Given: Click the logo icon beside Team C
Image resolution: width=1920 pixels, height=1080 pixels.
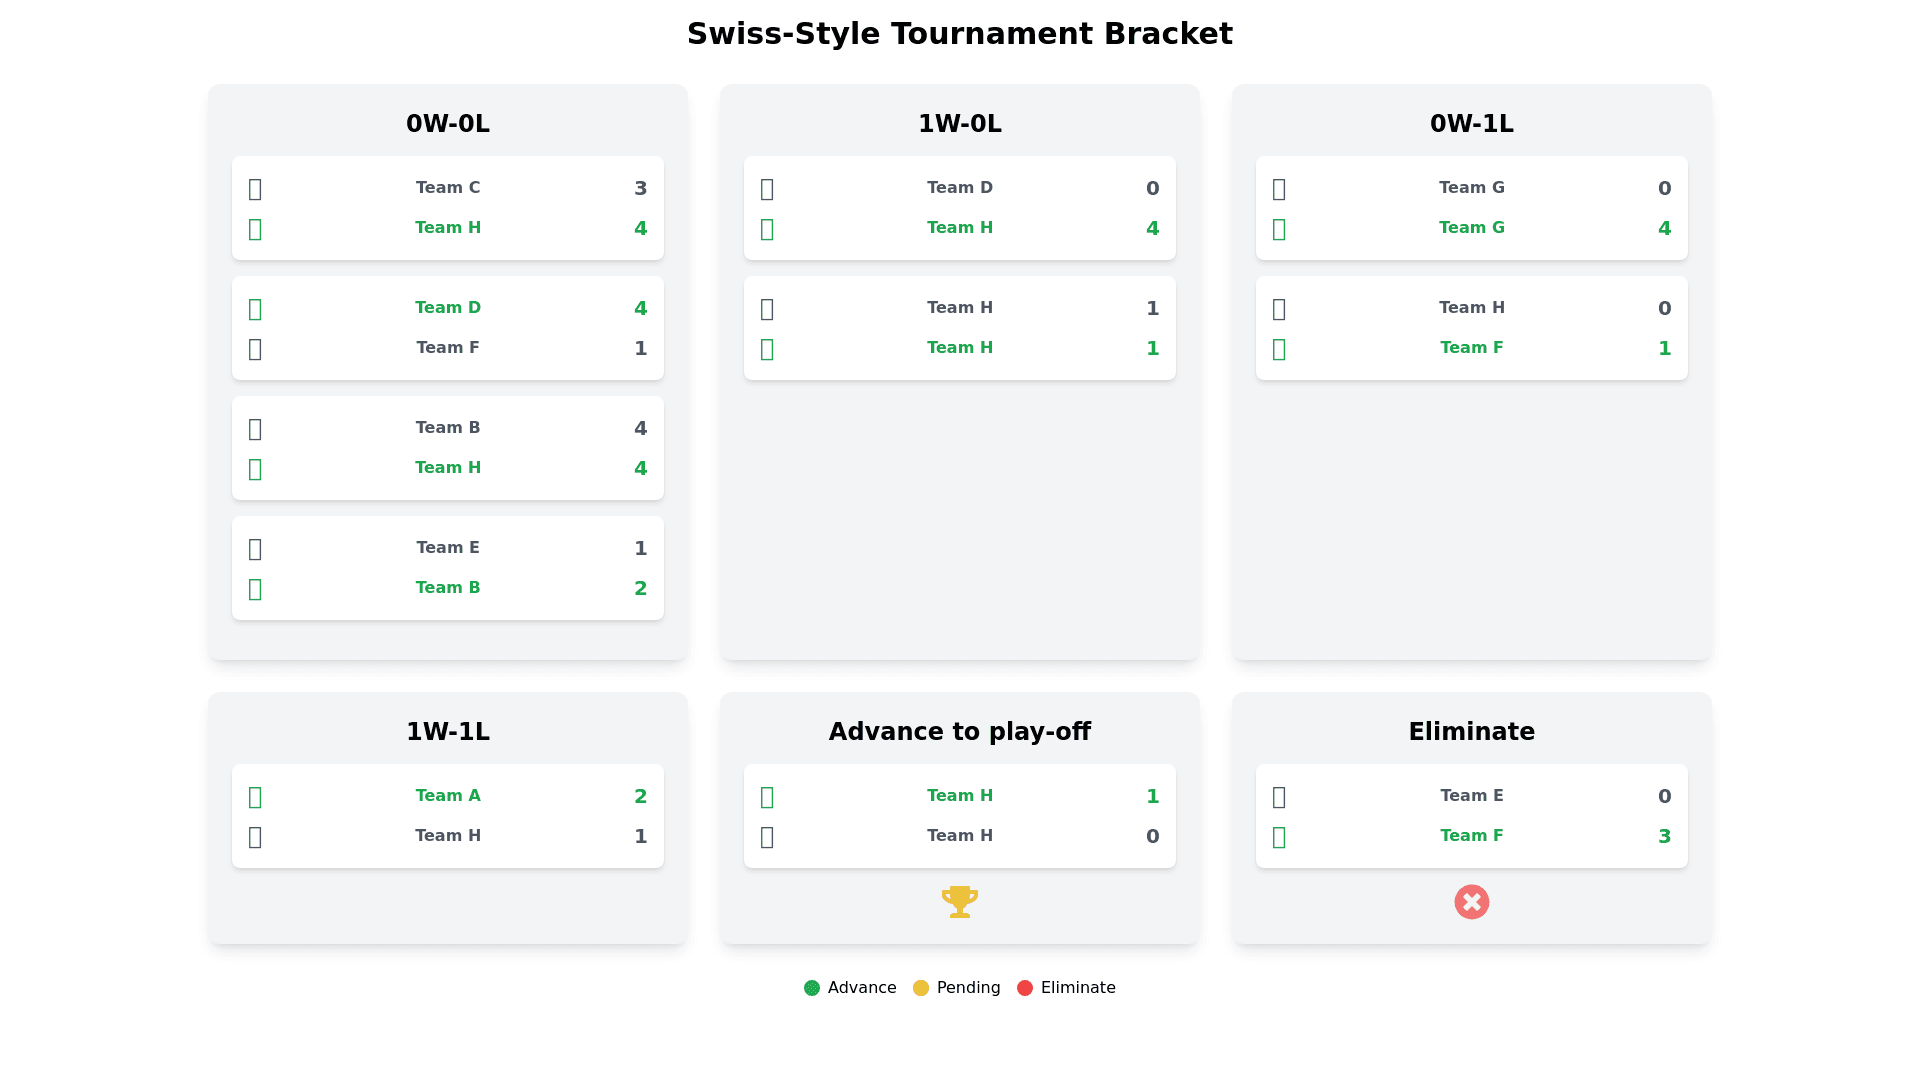Looking at the screenshot, I should coord(255,188).
